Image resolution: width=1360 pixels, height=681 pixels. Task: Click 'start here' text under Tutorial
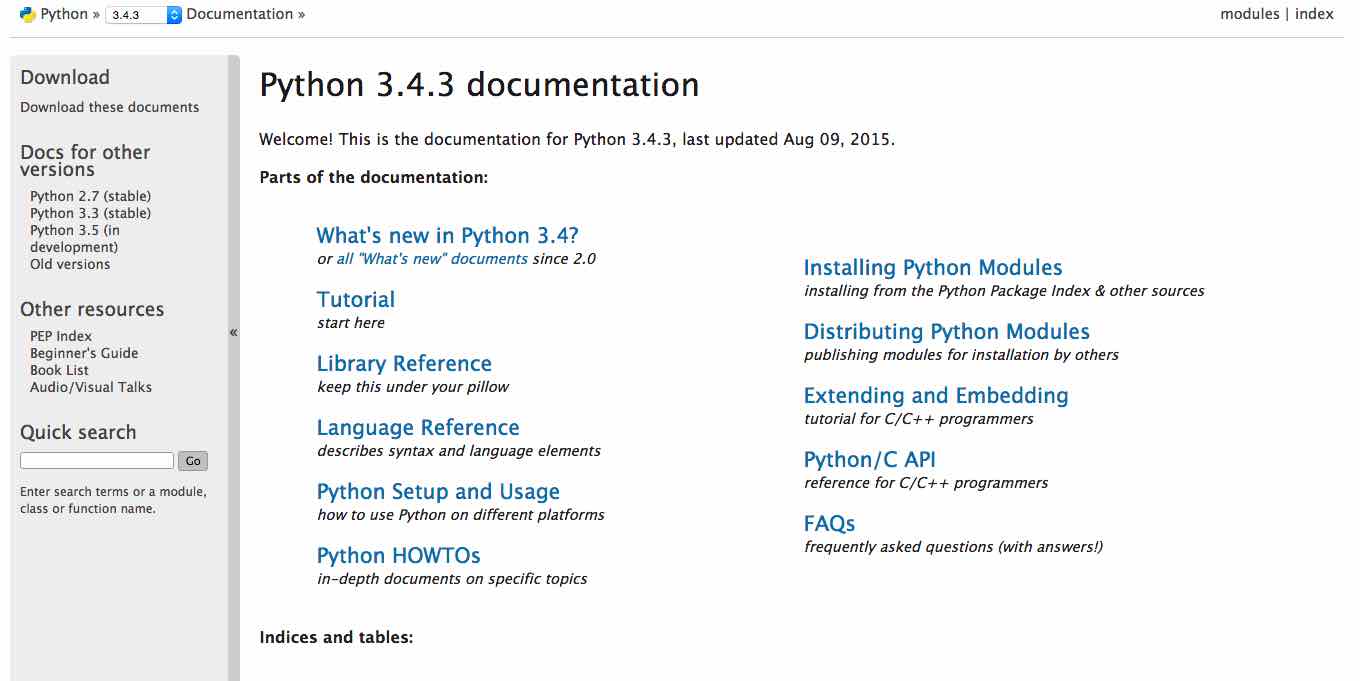click(351, 323)
